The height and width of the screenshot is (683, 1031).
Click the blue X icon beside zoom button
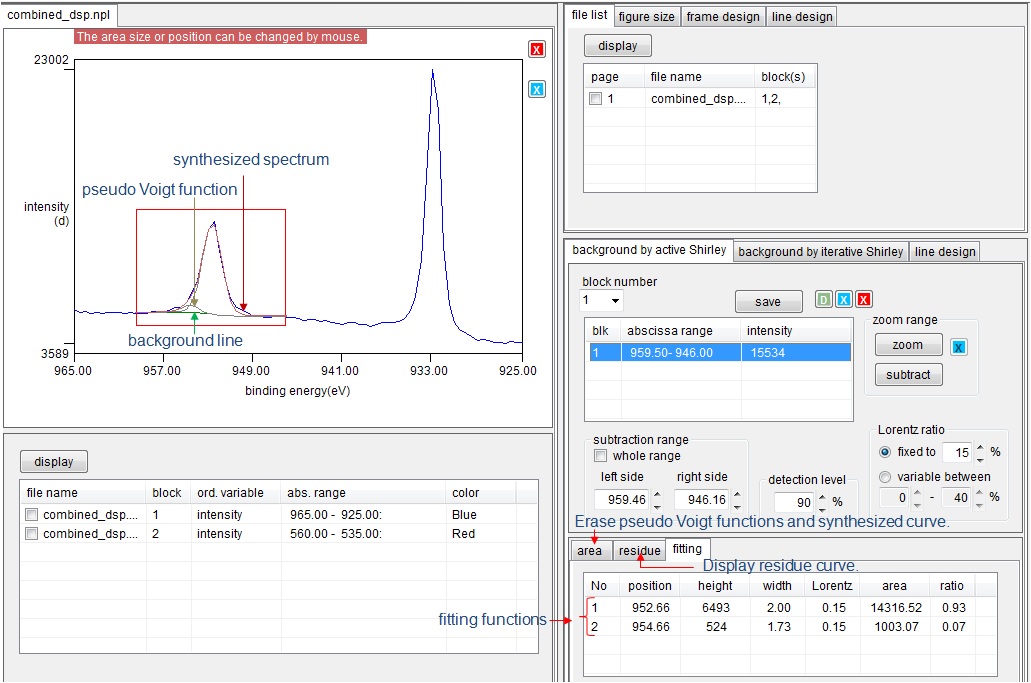(959, 347)
